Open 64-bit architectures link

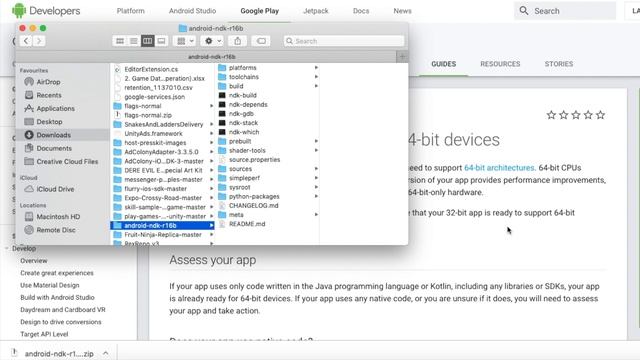click(499, 168)
